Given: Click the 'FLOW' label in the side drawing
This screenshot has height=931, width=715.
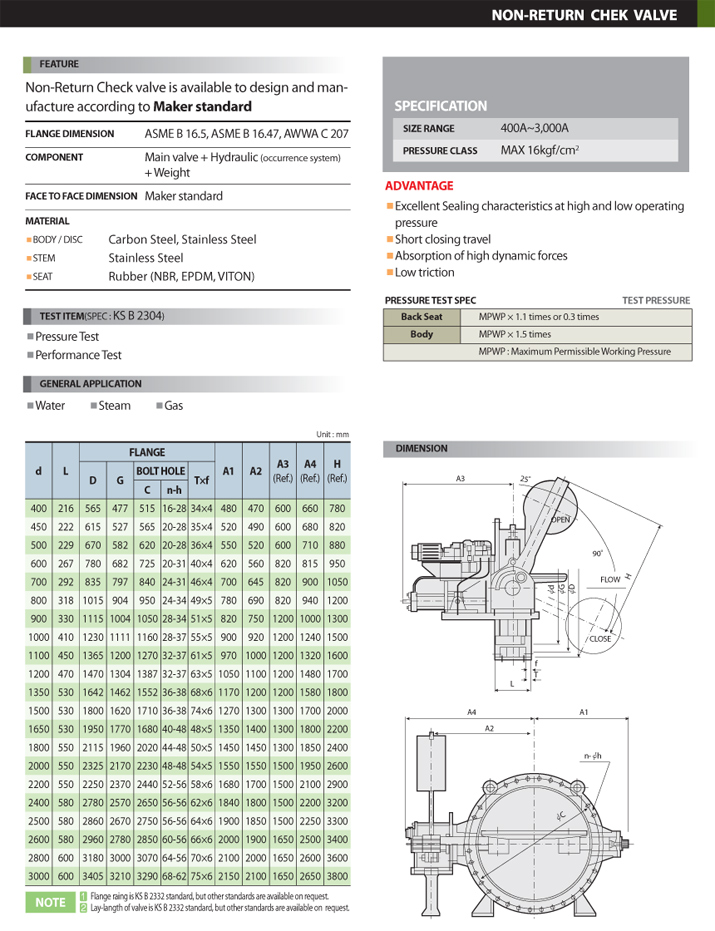Looking at the screenshot, I should (610, 580).
